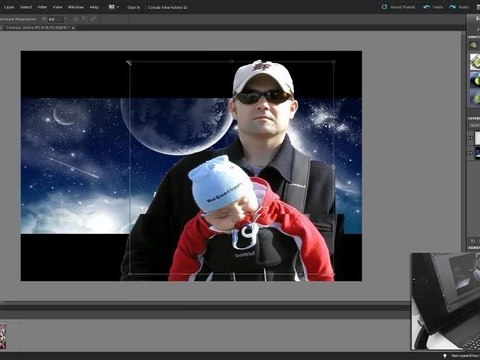Open the View menu
The width and height of the screenshot is (480, 360).
coord(57,7)
